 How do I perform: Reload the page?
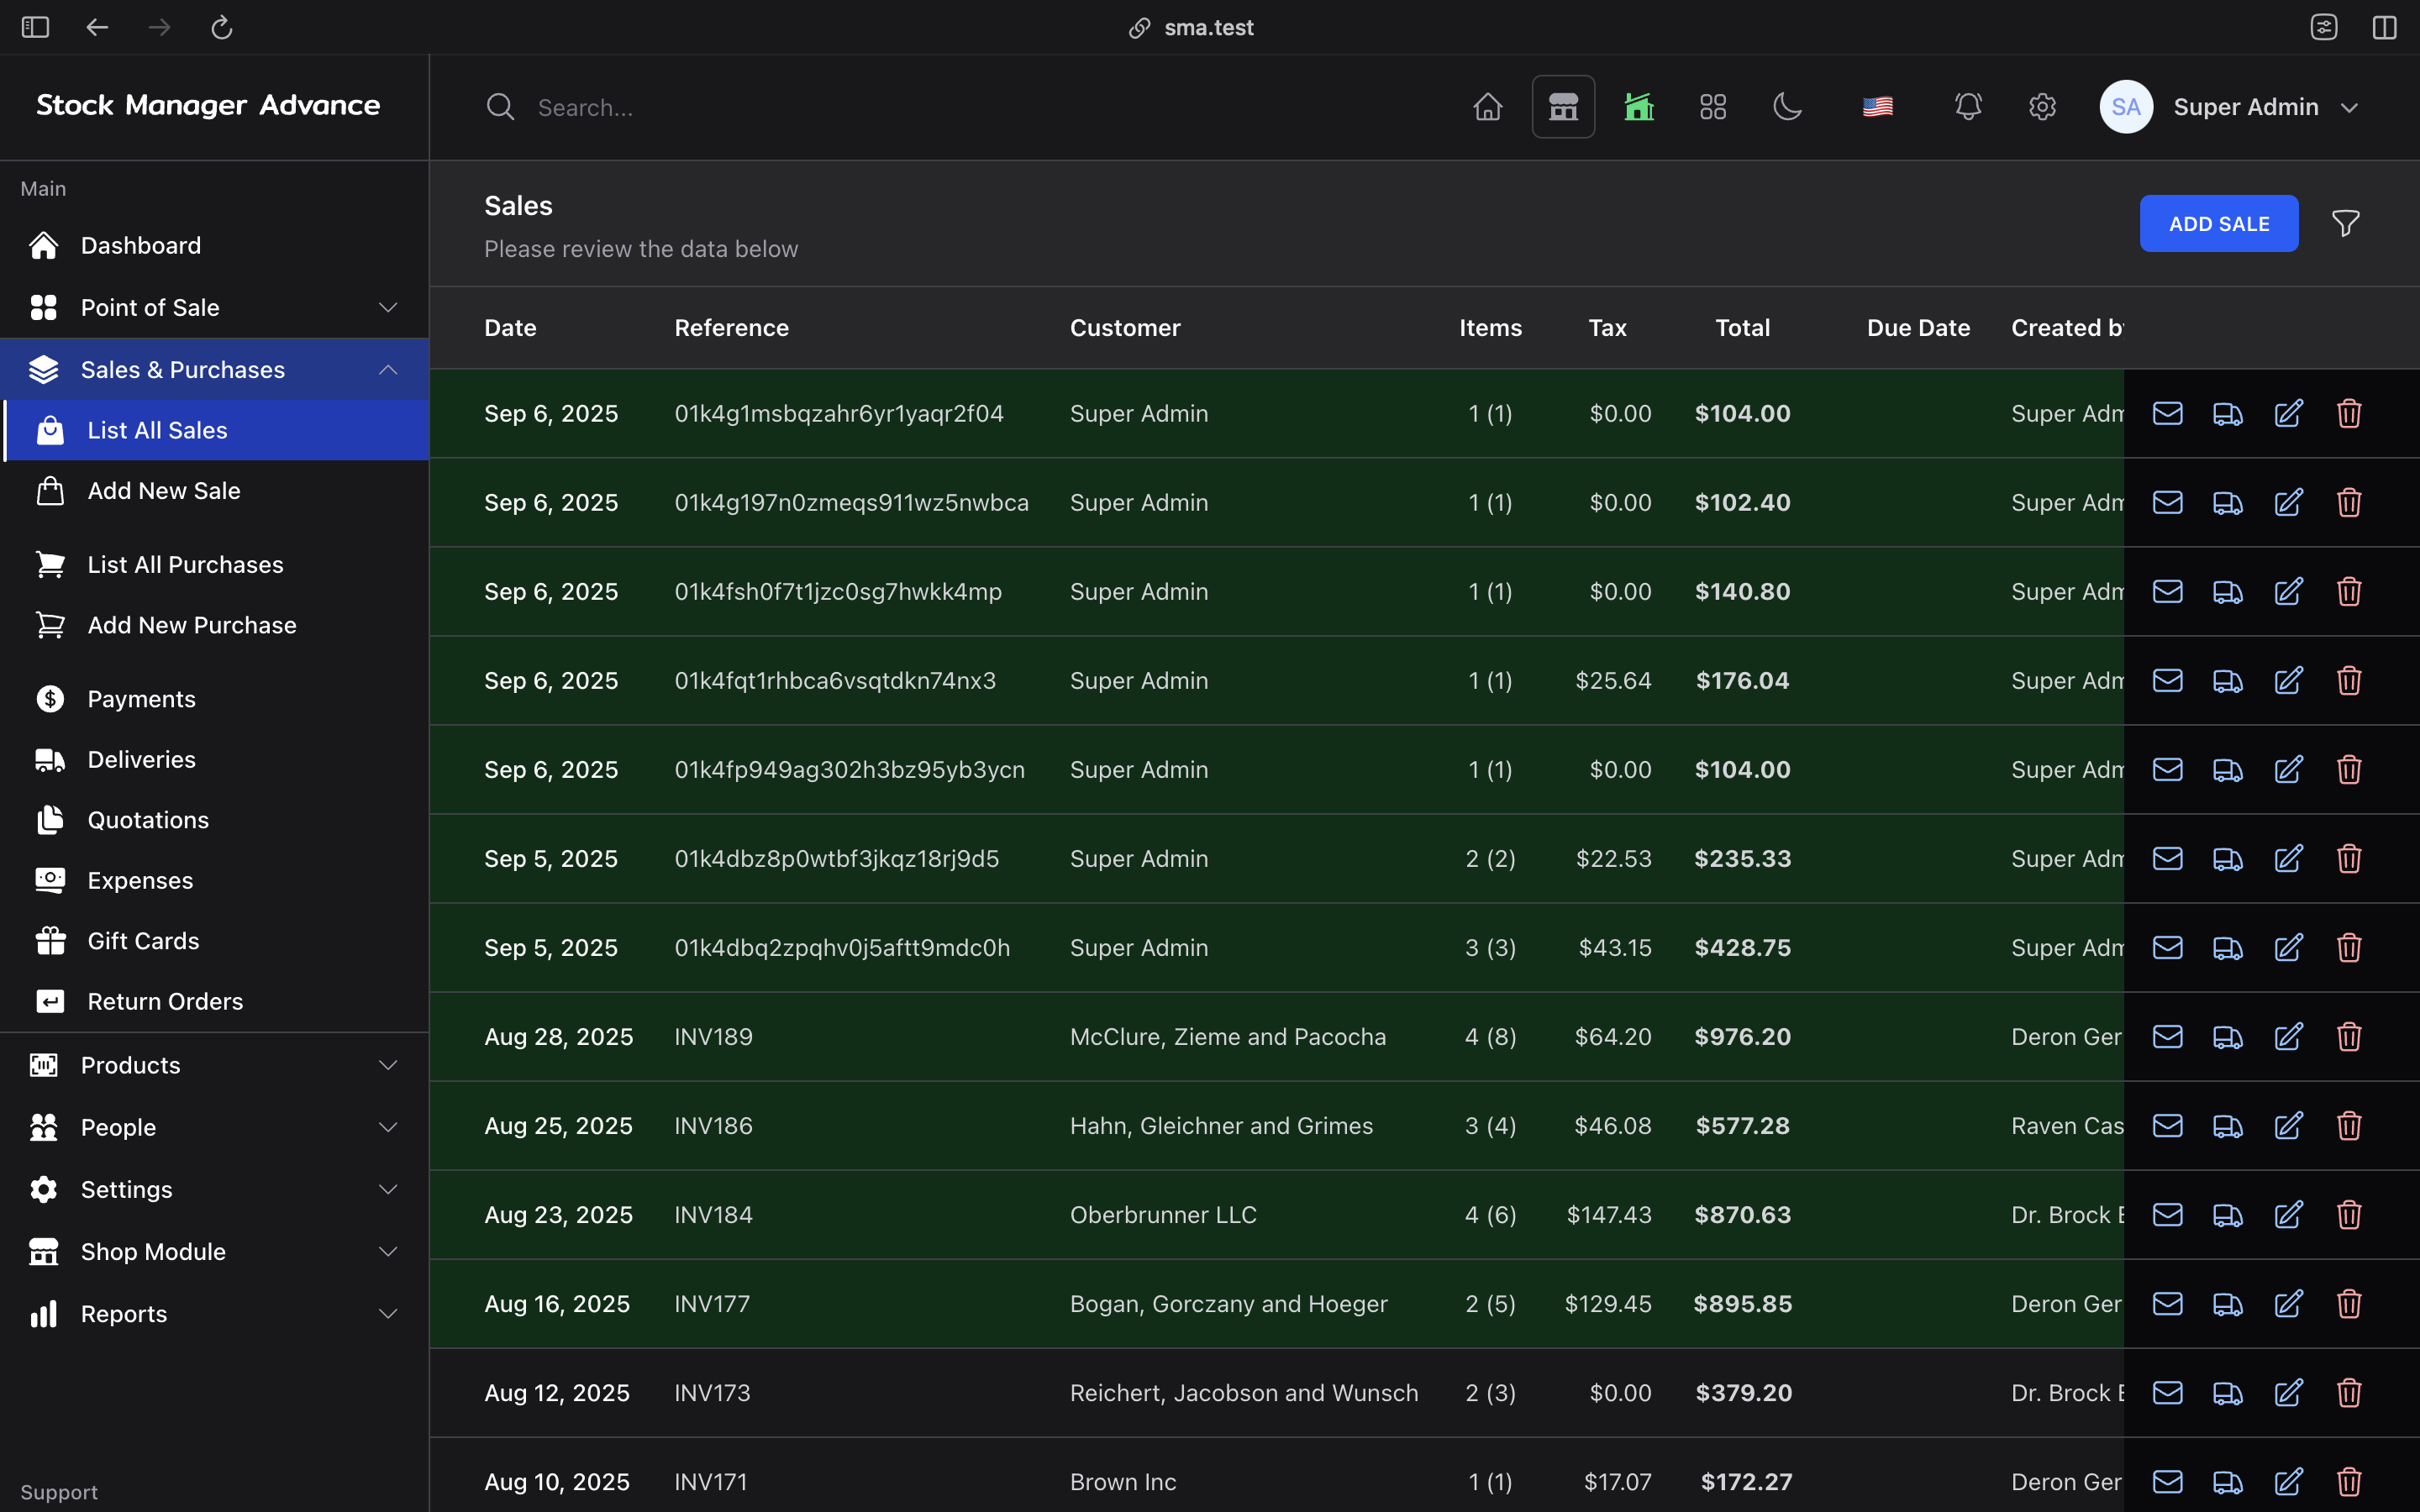(221, 27)
